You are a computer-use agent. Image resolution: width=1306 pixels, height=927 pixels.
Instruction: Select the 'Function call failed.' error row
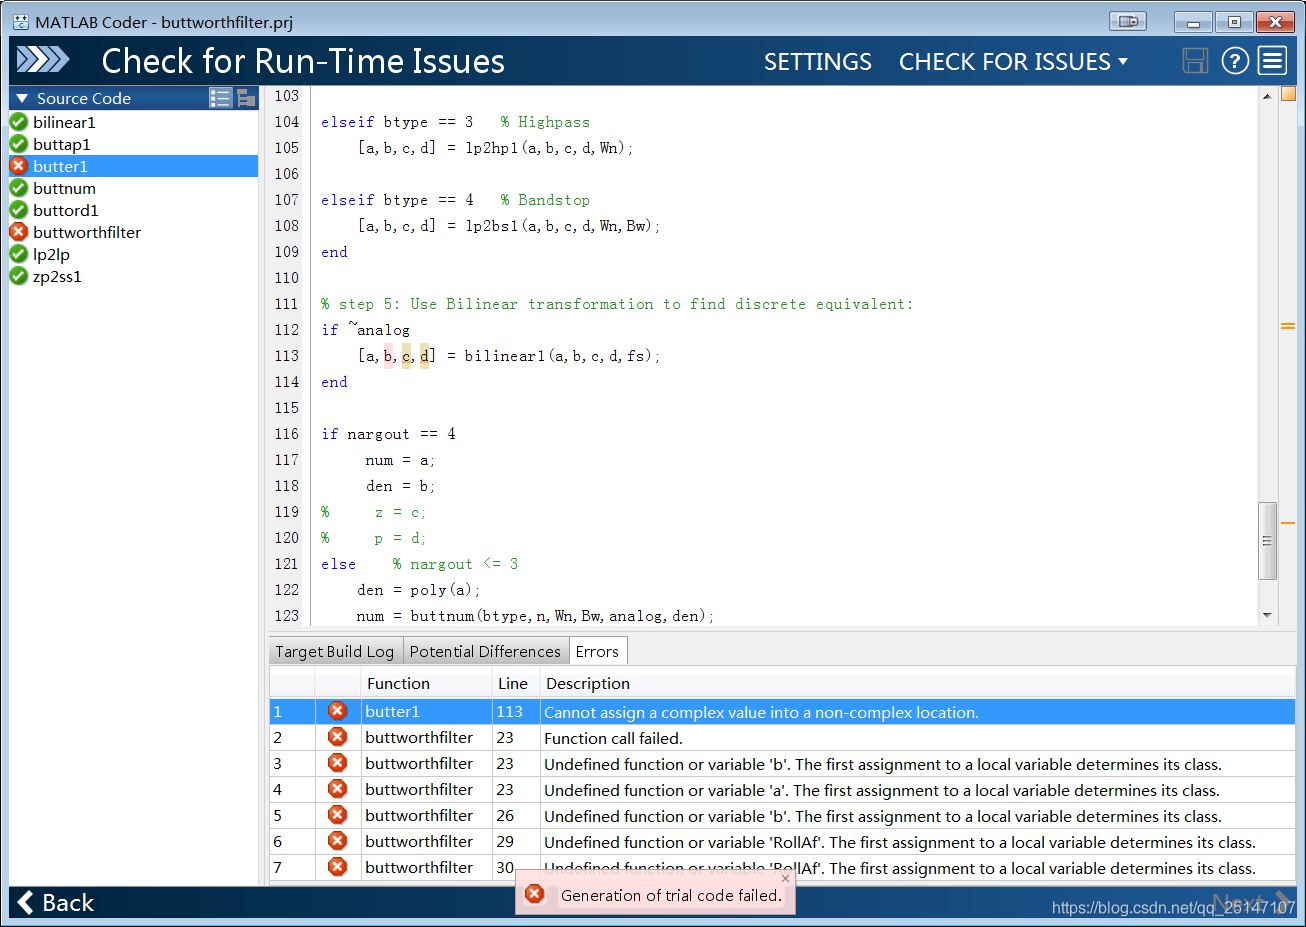[782, 738]
